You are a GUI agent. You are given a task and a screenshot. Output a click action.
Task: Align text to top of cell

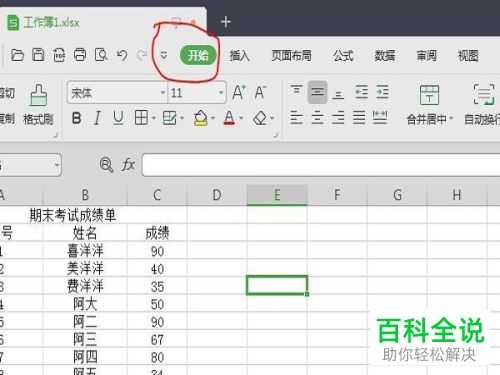click(x=296, y=90)
